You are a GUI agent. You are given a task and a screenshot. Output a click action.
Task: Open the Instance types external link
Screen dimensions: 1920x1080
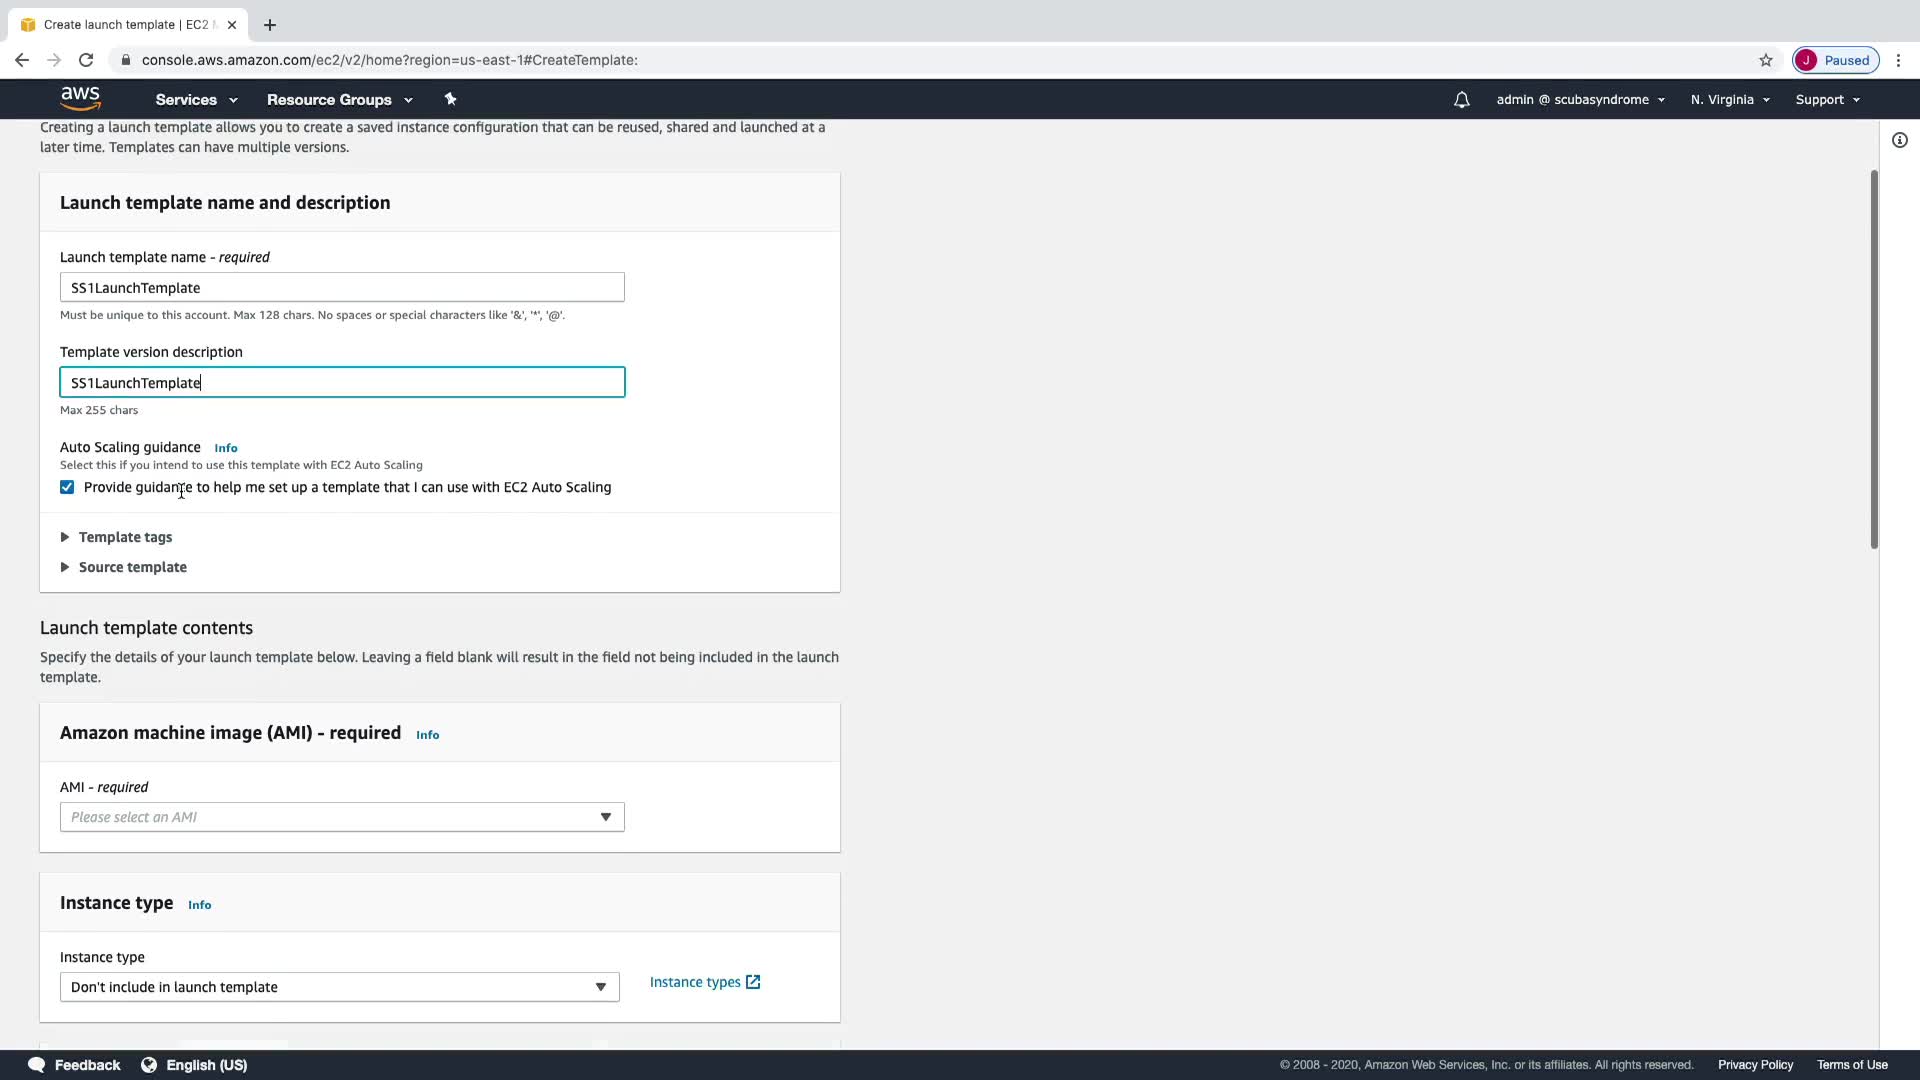point(705,982)
